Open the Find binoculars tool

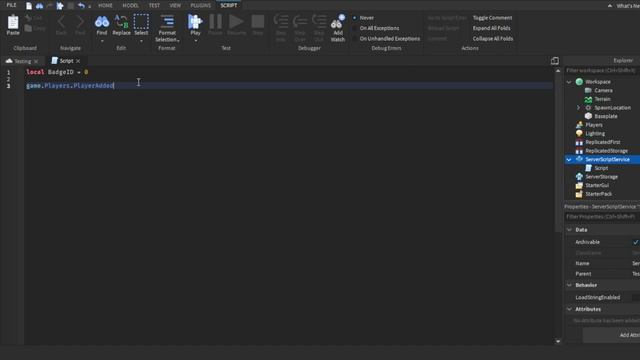click(x=102, y=21)
